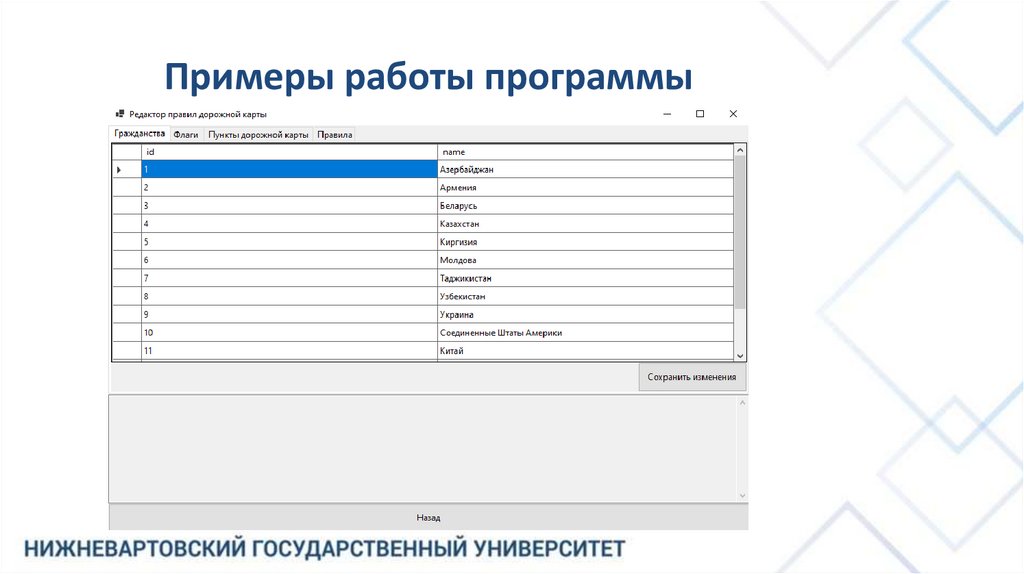Minimize the Редактор правил window

pos(667,114)
